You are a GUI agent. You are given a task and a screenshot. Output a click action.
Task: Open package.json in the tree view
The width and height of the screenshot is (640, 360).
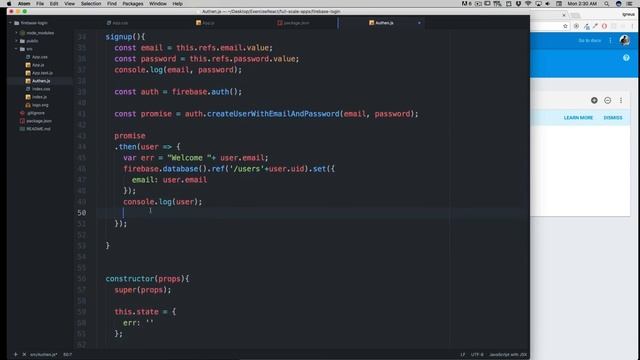tap(39, 121)
